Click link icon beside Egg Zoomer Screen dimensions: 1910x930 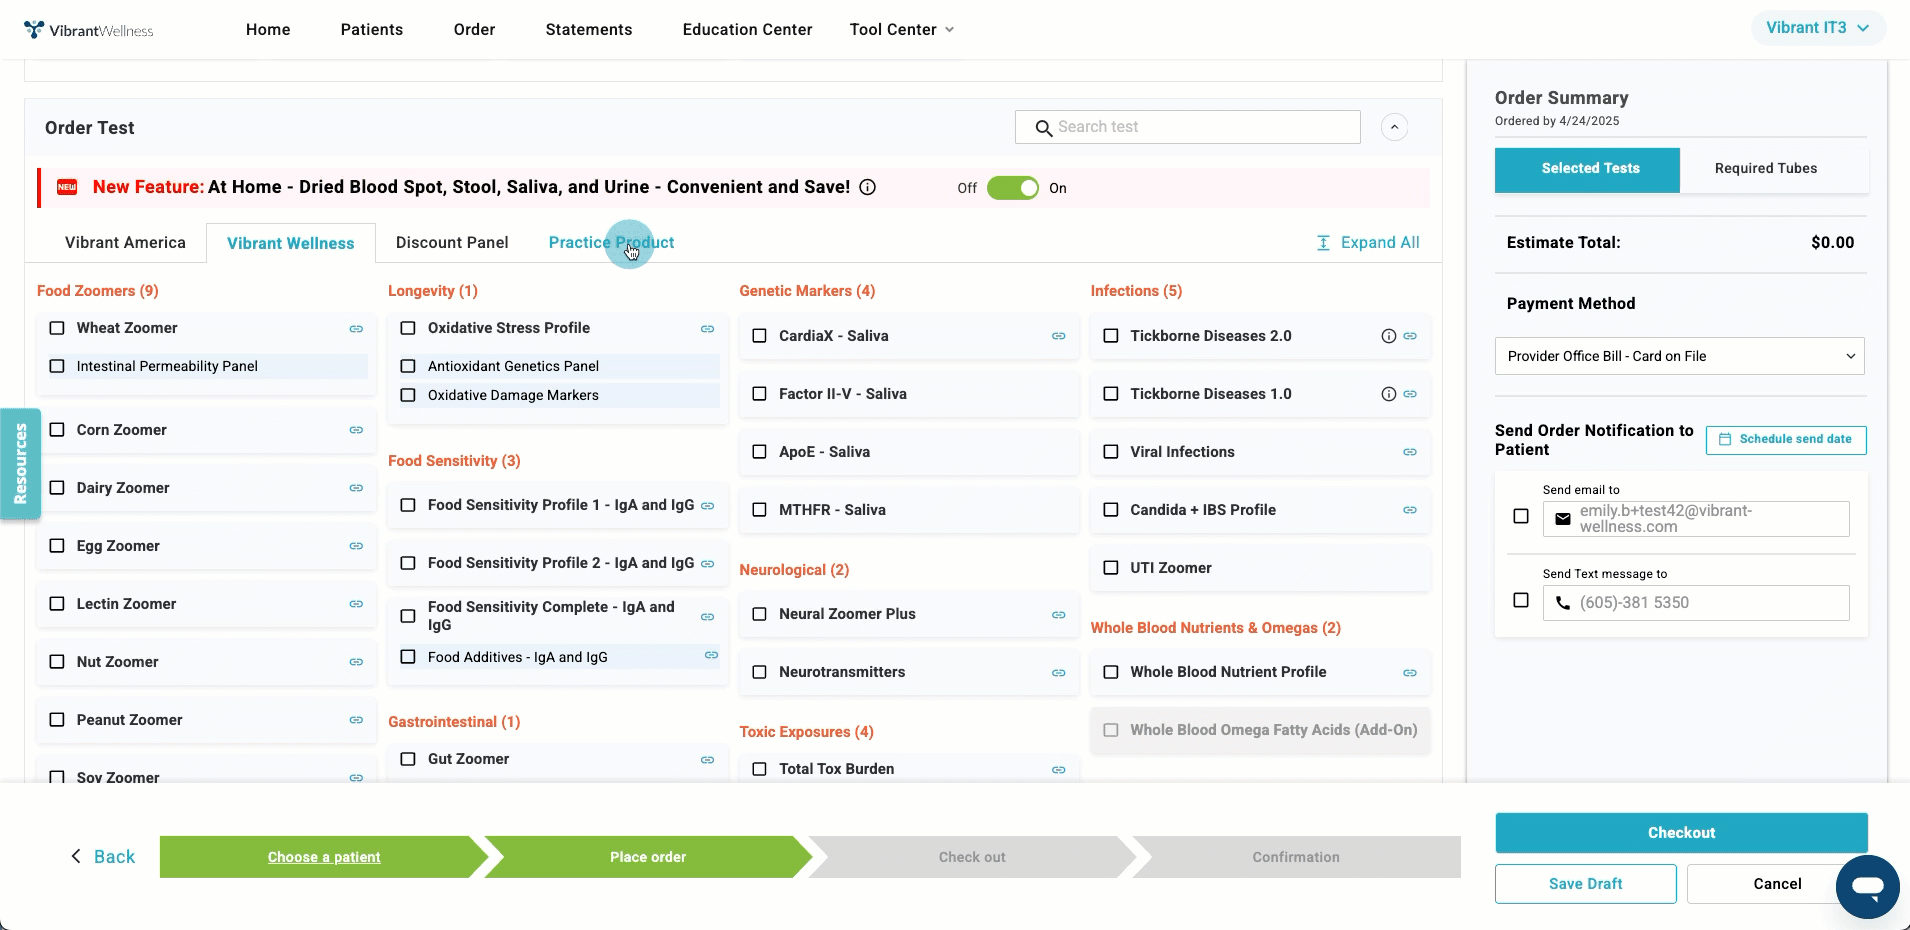[356, 546]
